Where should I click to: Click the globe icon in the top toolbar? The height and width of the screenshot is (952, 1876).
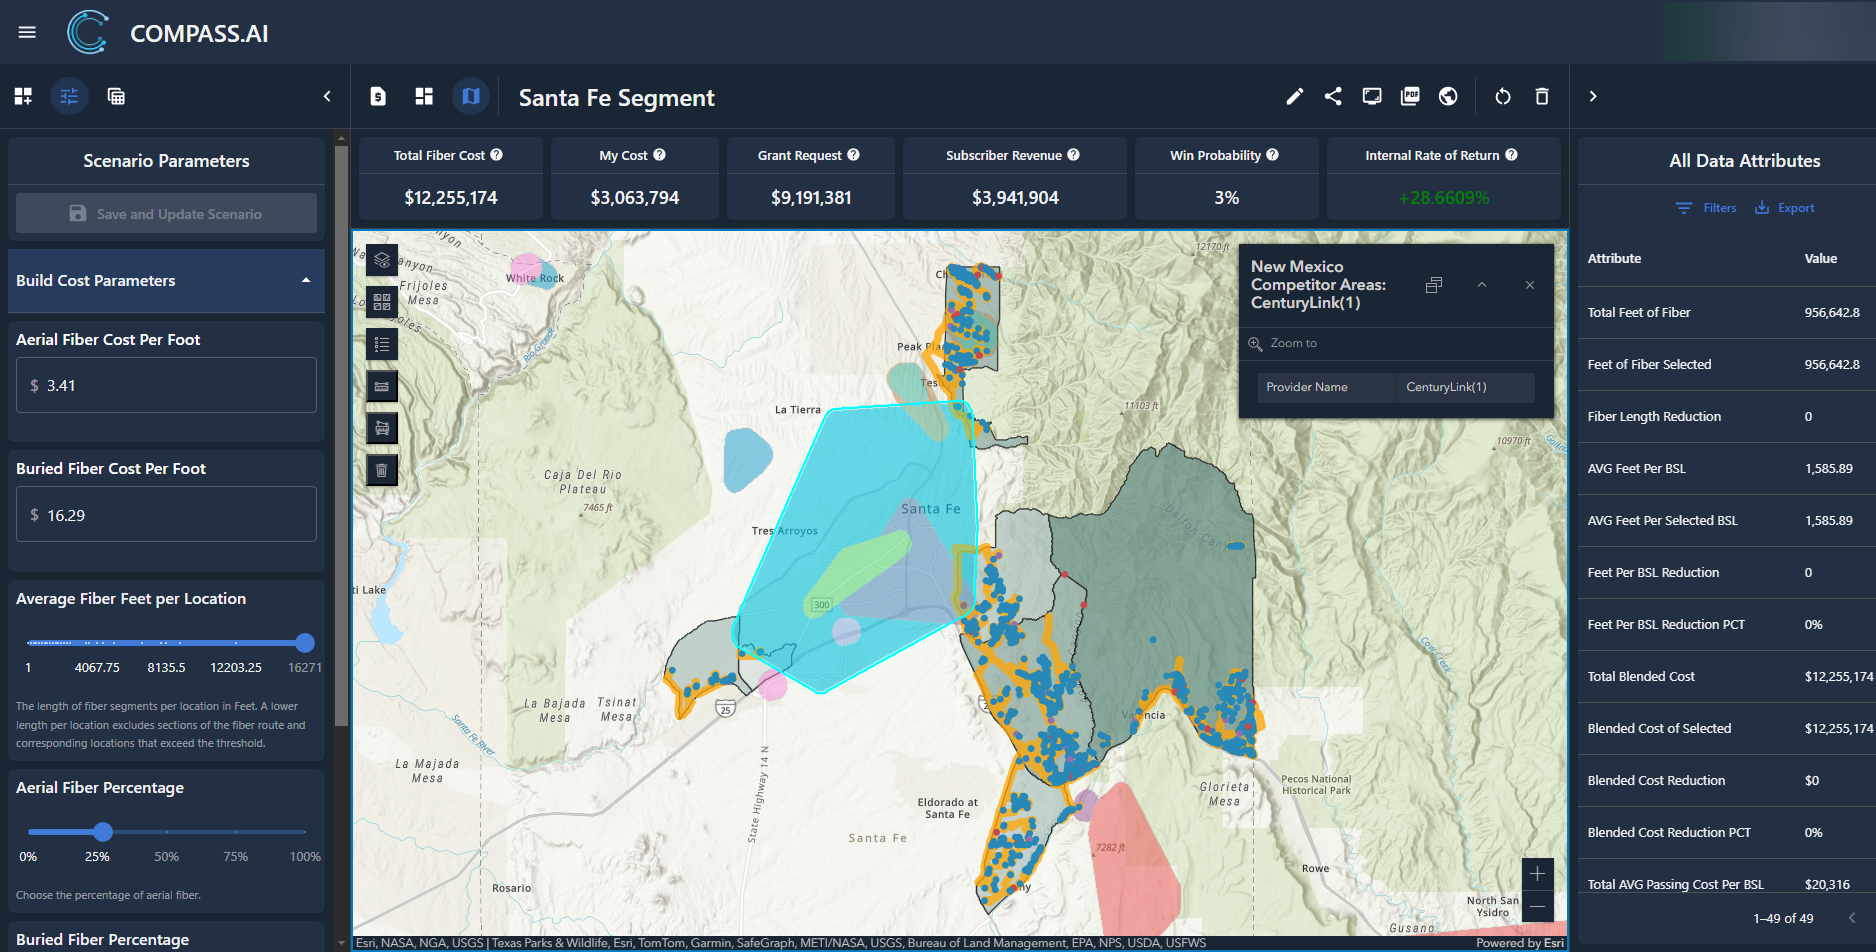[1448, 97]
